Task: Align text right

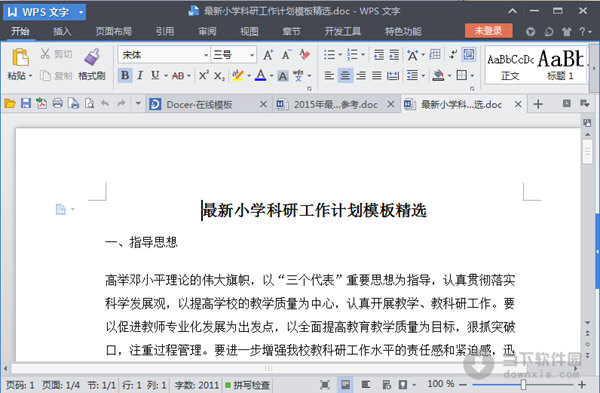Action: tap(361, 75)
